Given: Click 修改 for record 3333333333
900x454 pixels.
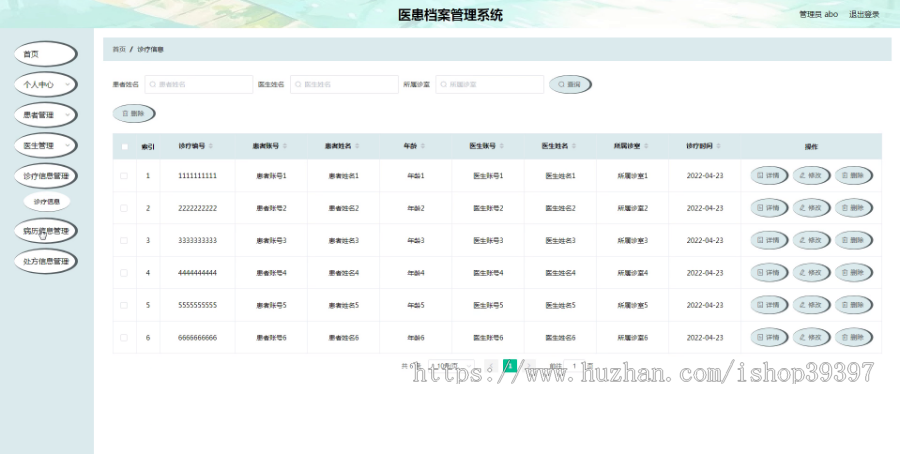Looking at the screenshot, I should (812, 240).
